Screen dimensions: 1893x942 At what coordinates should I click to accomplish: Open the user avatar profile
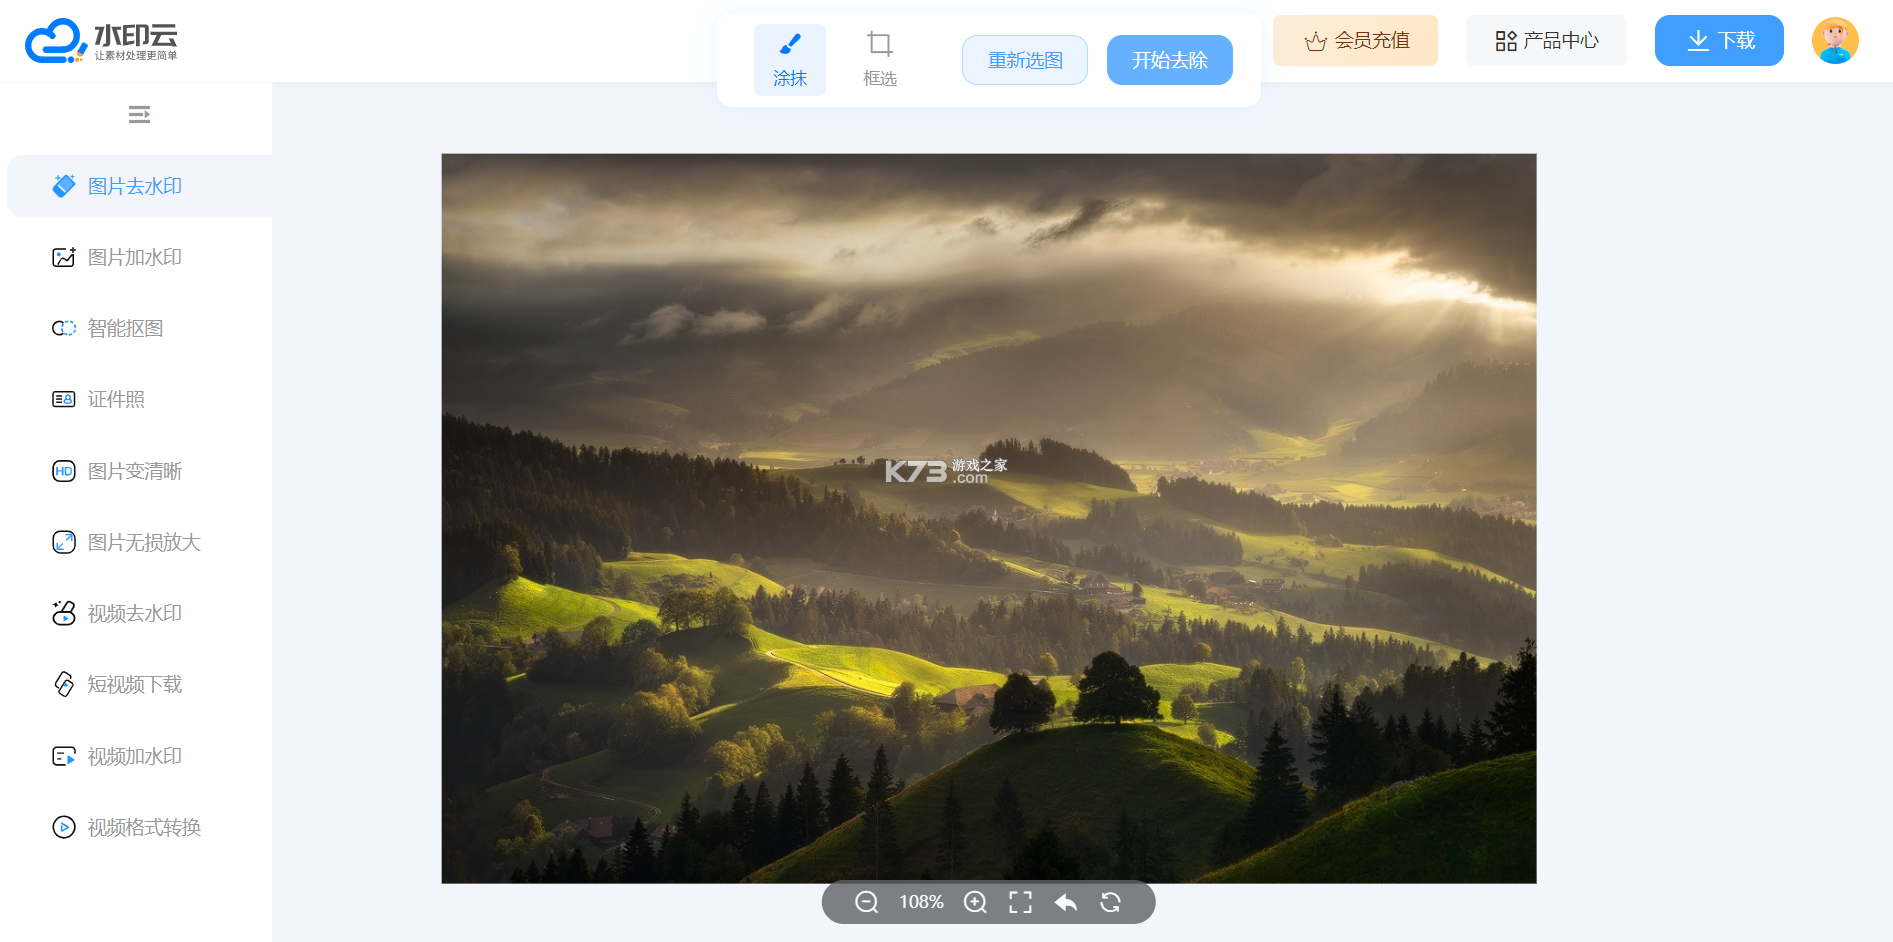[1835, 41]
